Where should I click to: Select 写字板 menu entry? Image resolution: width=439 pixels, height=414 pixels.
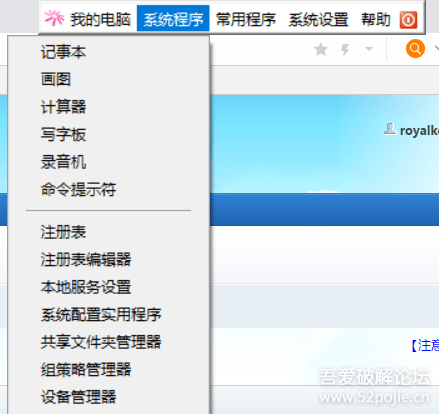point(109,135)
